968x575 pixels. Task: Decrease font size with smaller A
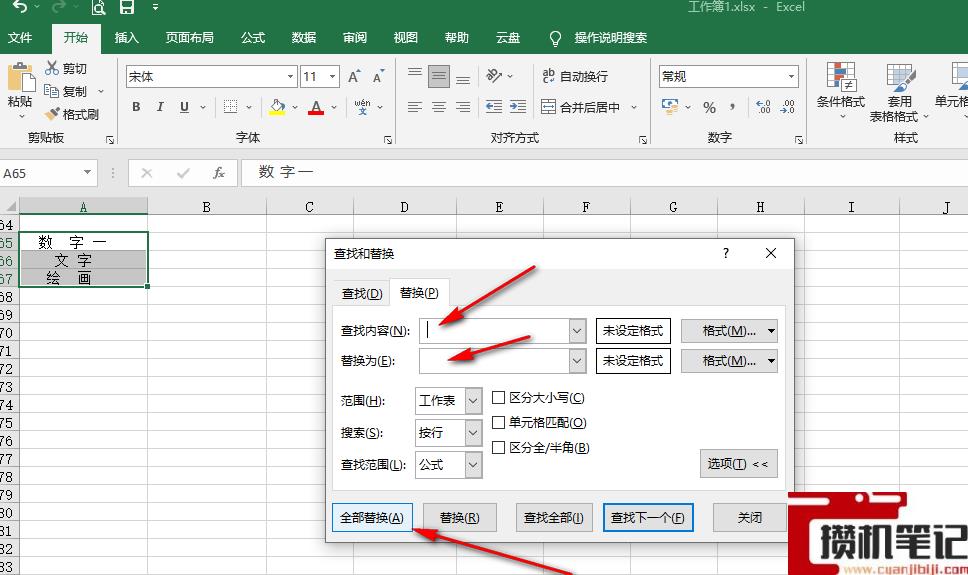[x=378, y=77]
